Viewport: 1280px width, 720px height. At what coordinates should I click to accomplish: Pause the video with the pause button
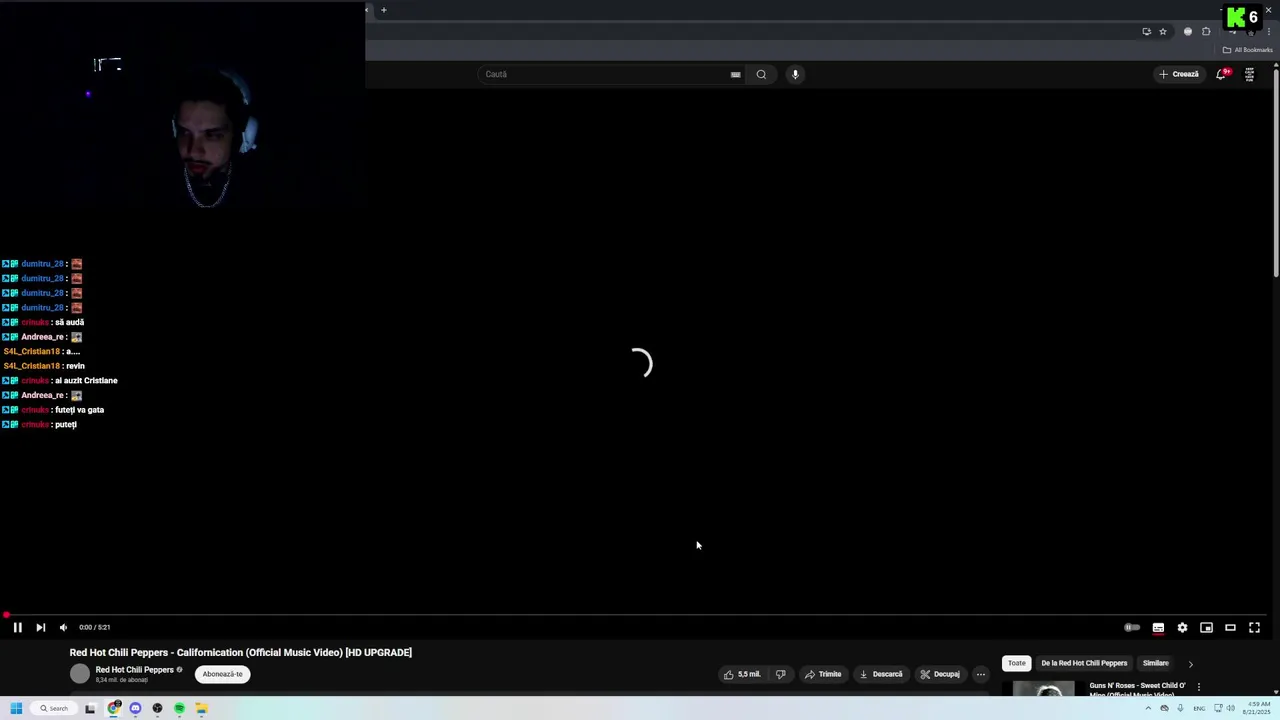click(x=17, y=627)
